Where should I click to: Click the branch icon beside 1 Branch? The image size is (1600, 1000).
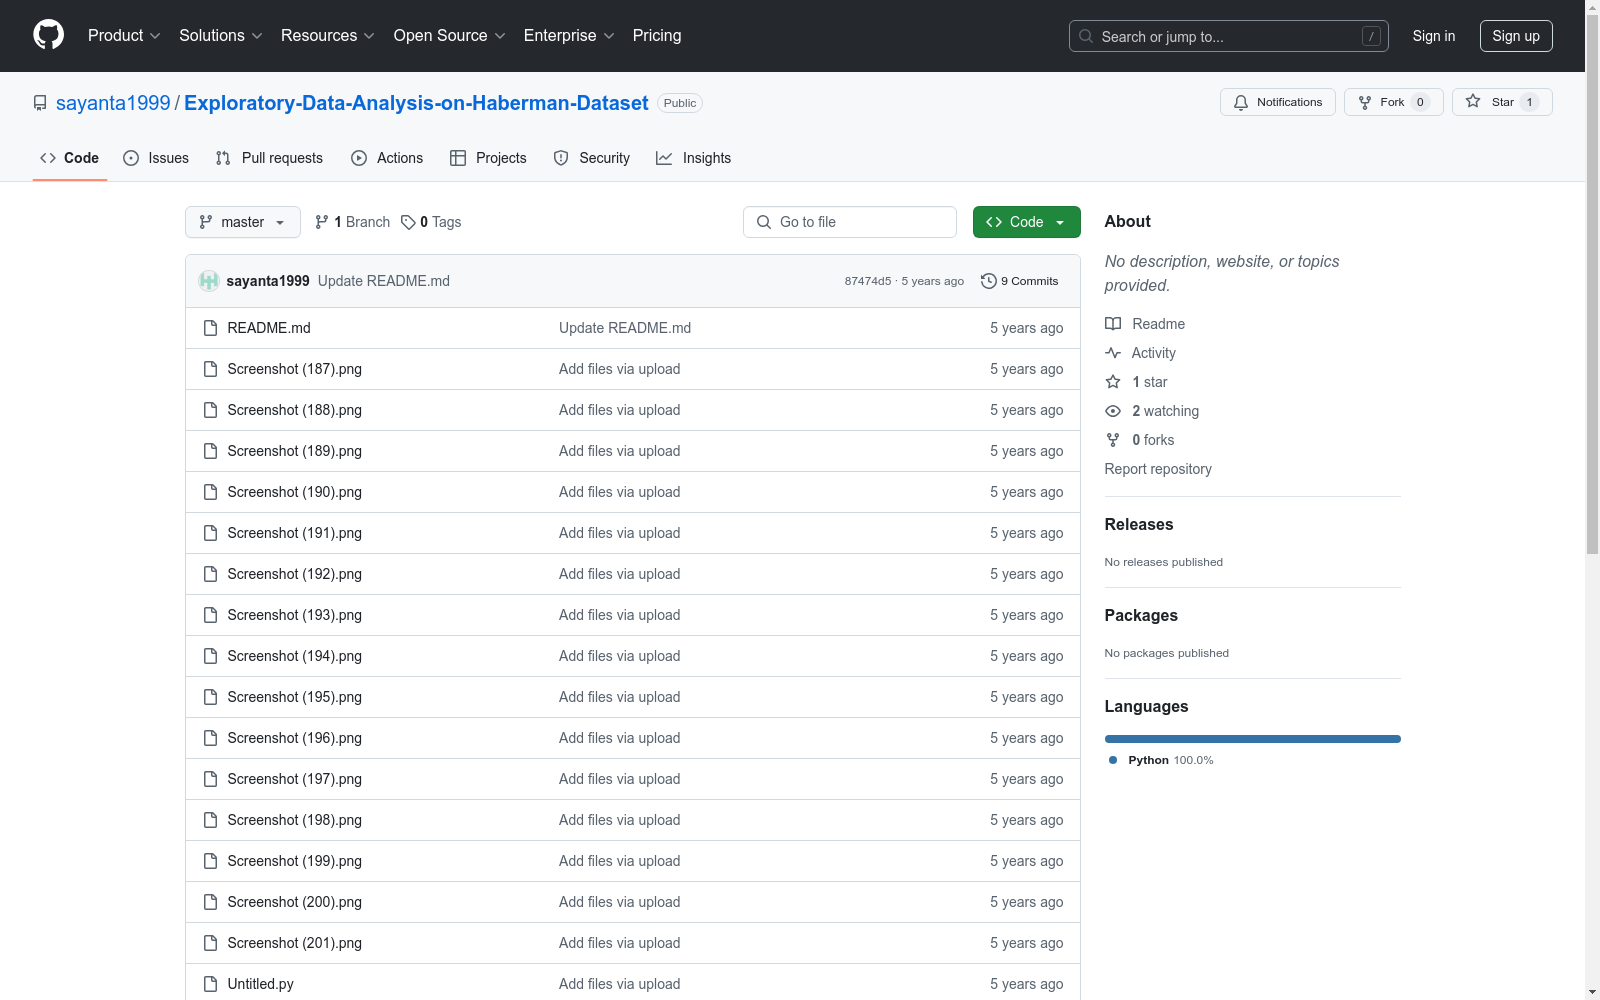322,222
